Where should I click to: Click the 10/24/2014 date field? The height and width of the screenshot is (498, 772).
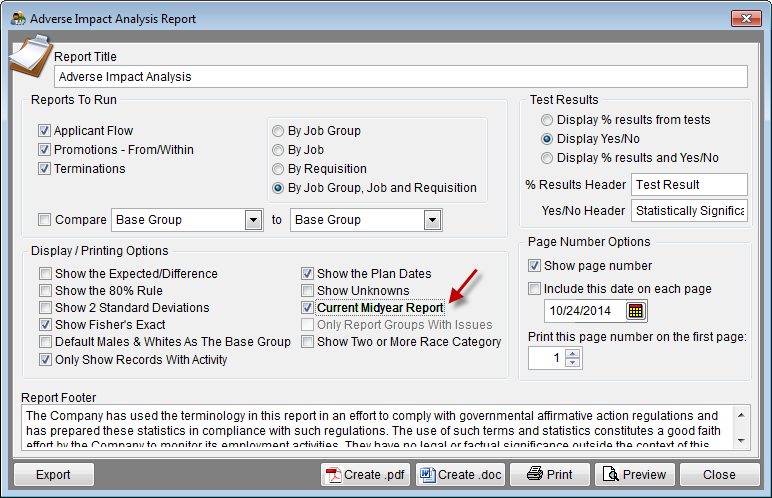click(x=585, y=311)
